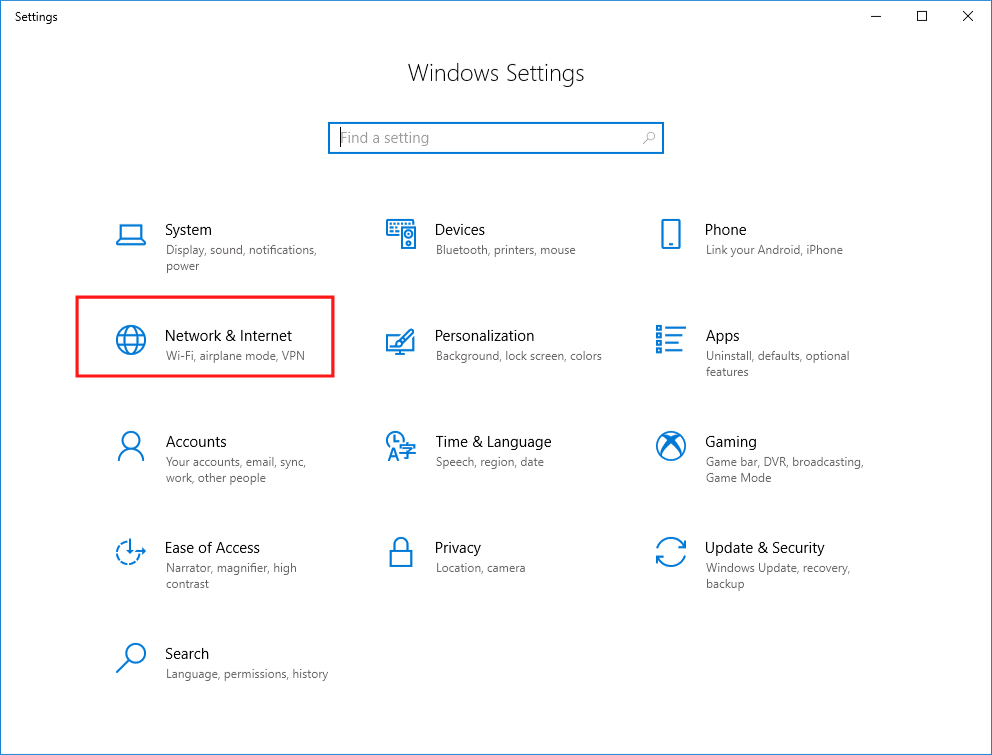
Task: Click the Time & Language icon
Action: pos(401,447)
